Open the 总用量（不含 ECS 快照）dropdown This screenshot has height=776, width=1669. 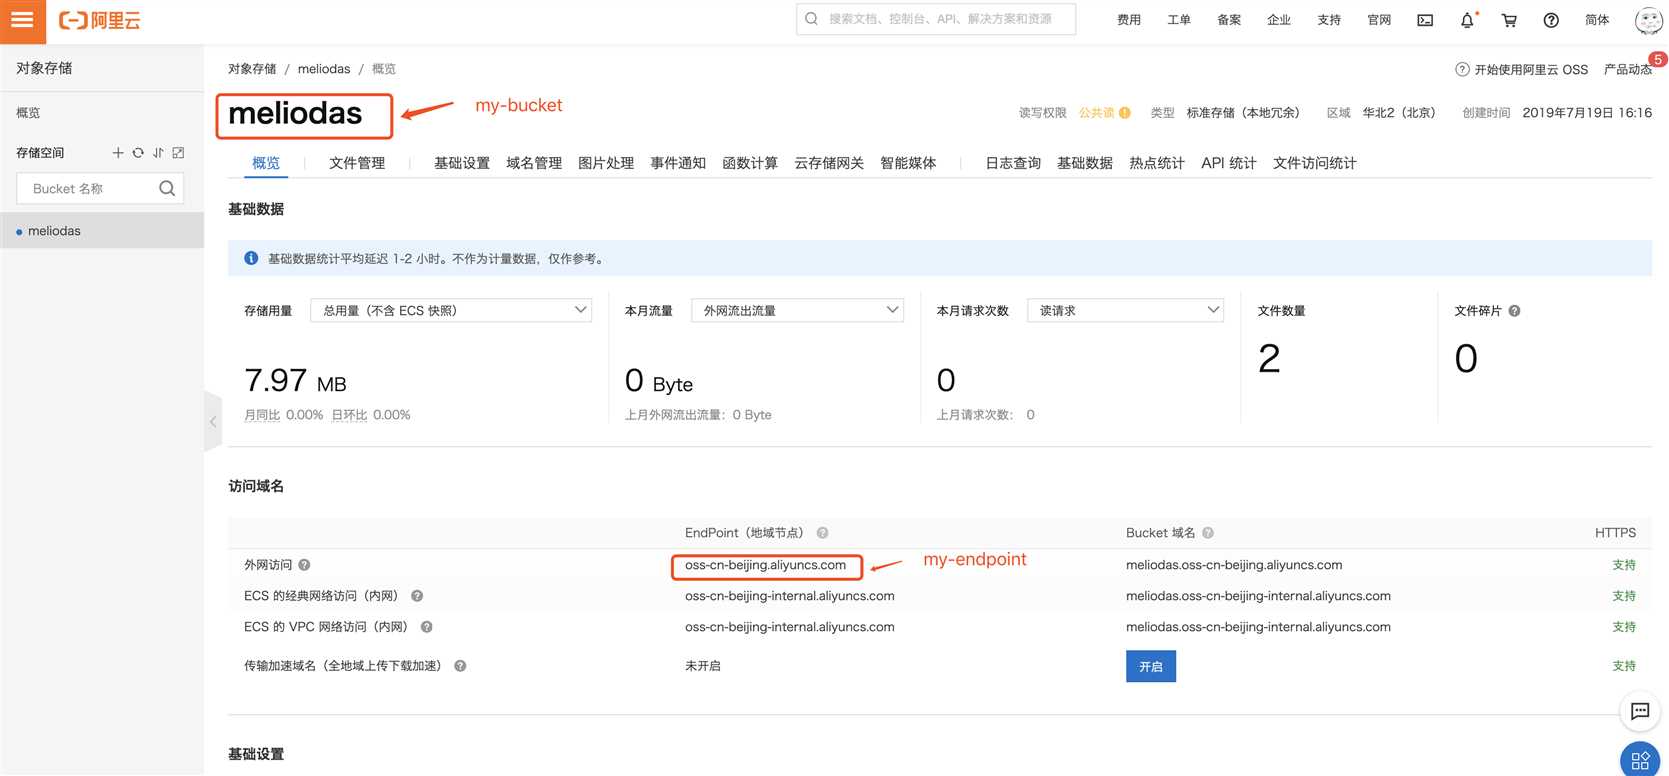coord(451,310)
